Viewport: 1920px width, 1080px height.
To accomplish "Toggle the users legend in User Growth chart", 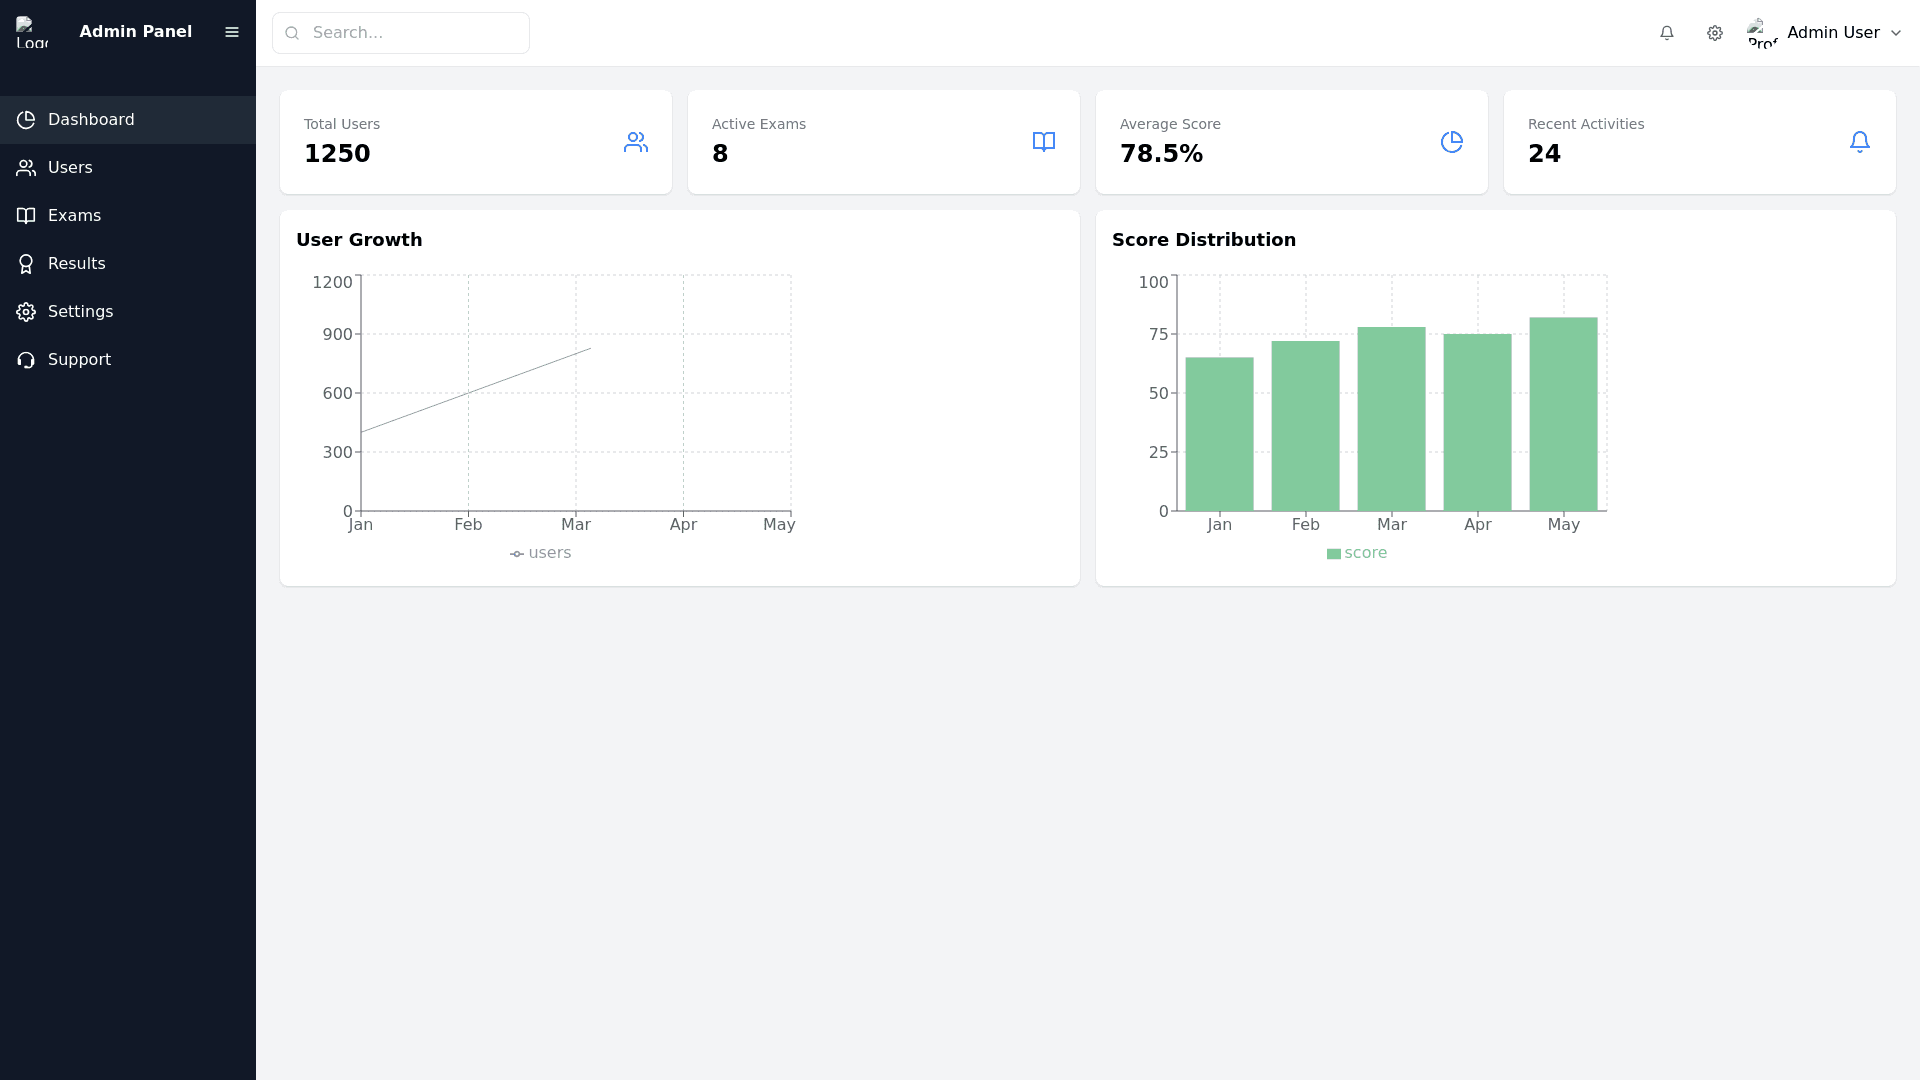I will pyautogui.click(x=541, y=553).
